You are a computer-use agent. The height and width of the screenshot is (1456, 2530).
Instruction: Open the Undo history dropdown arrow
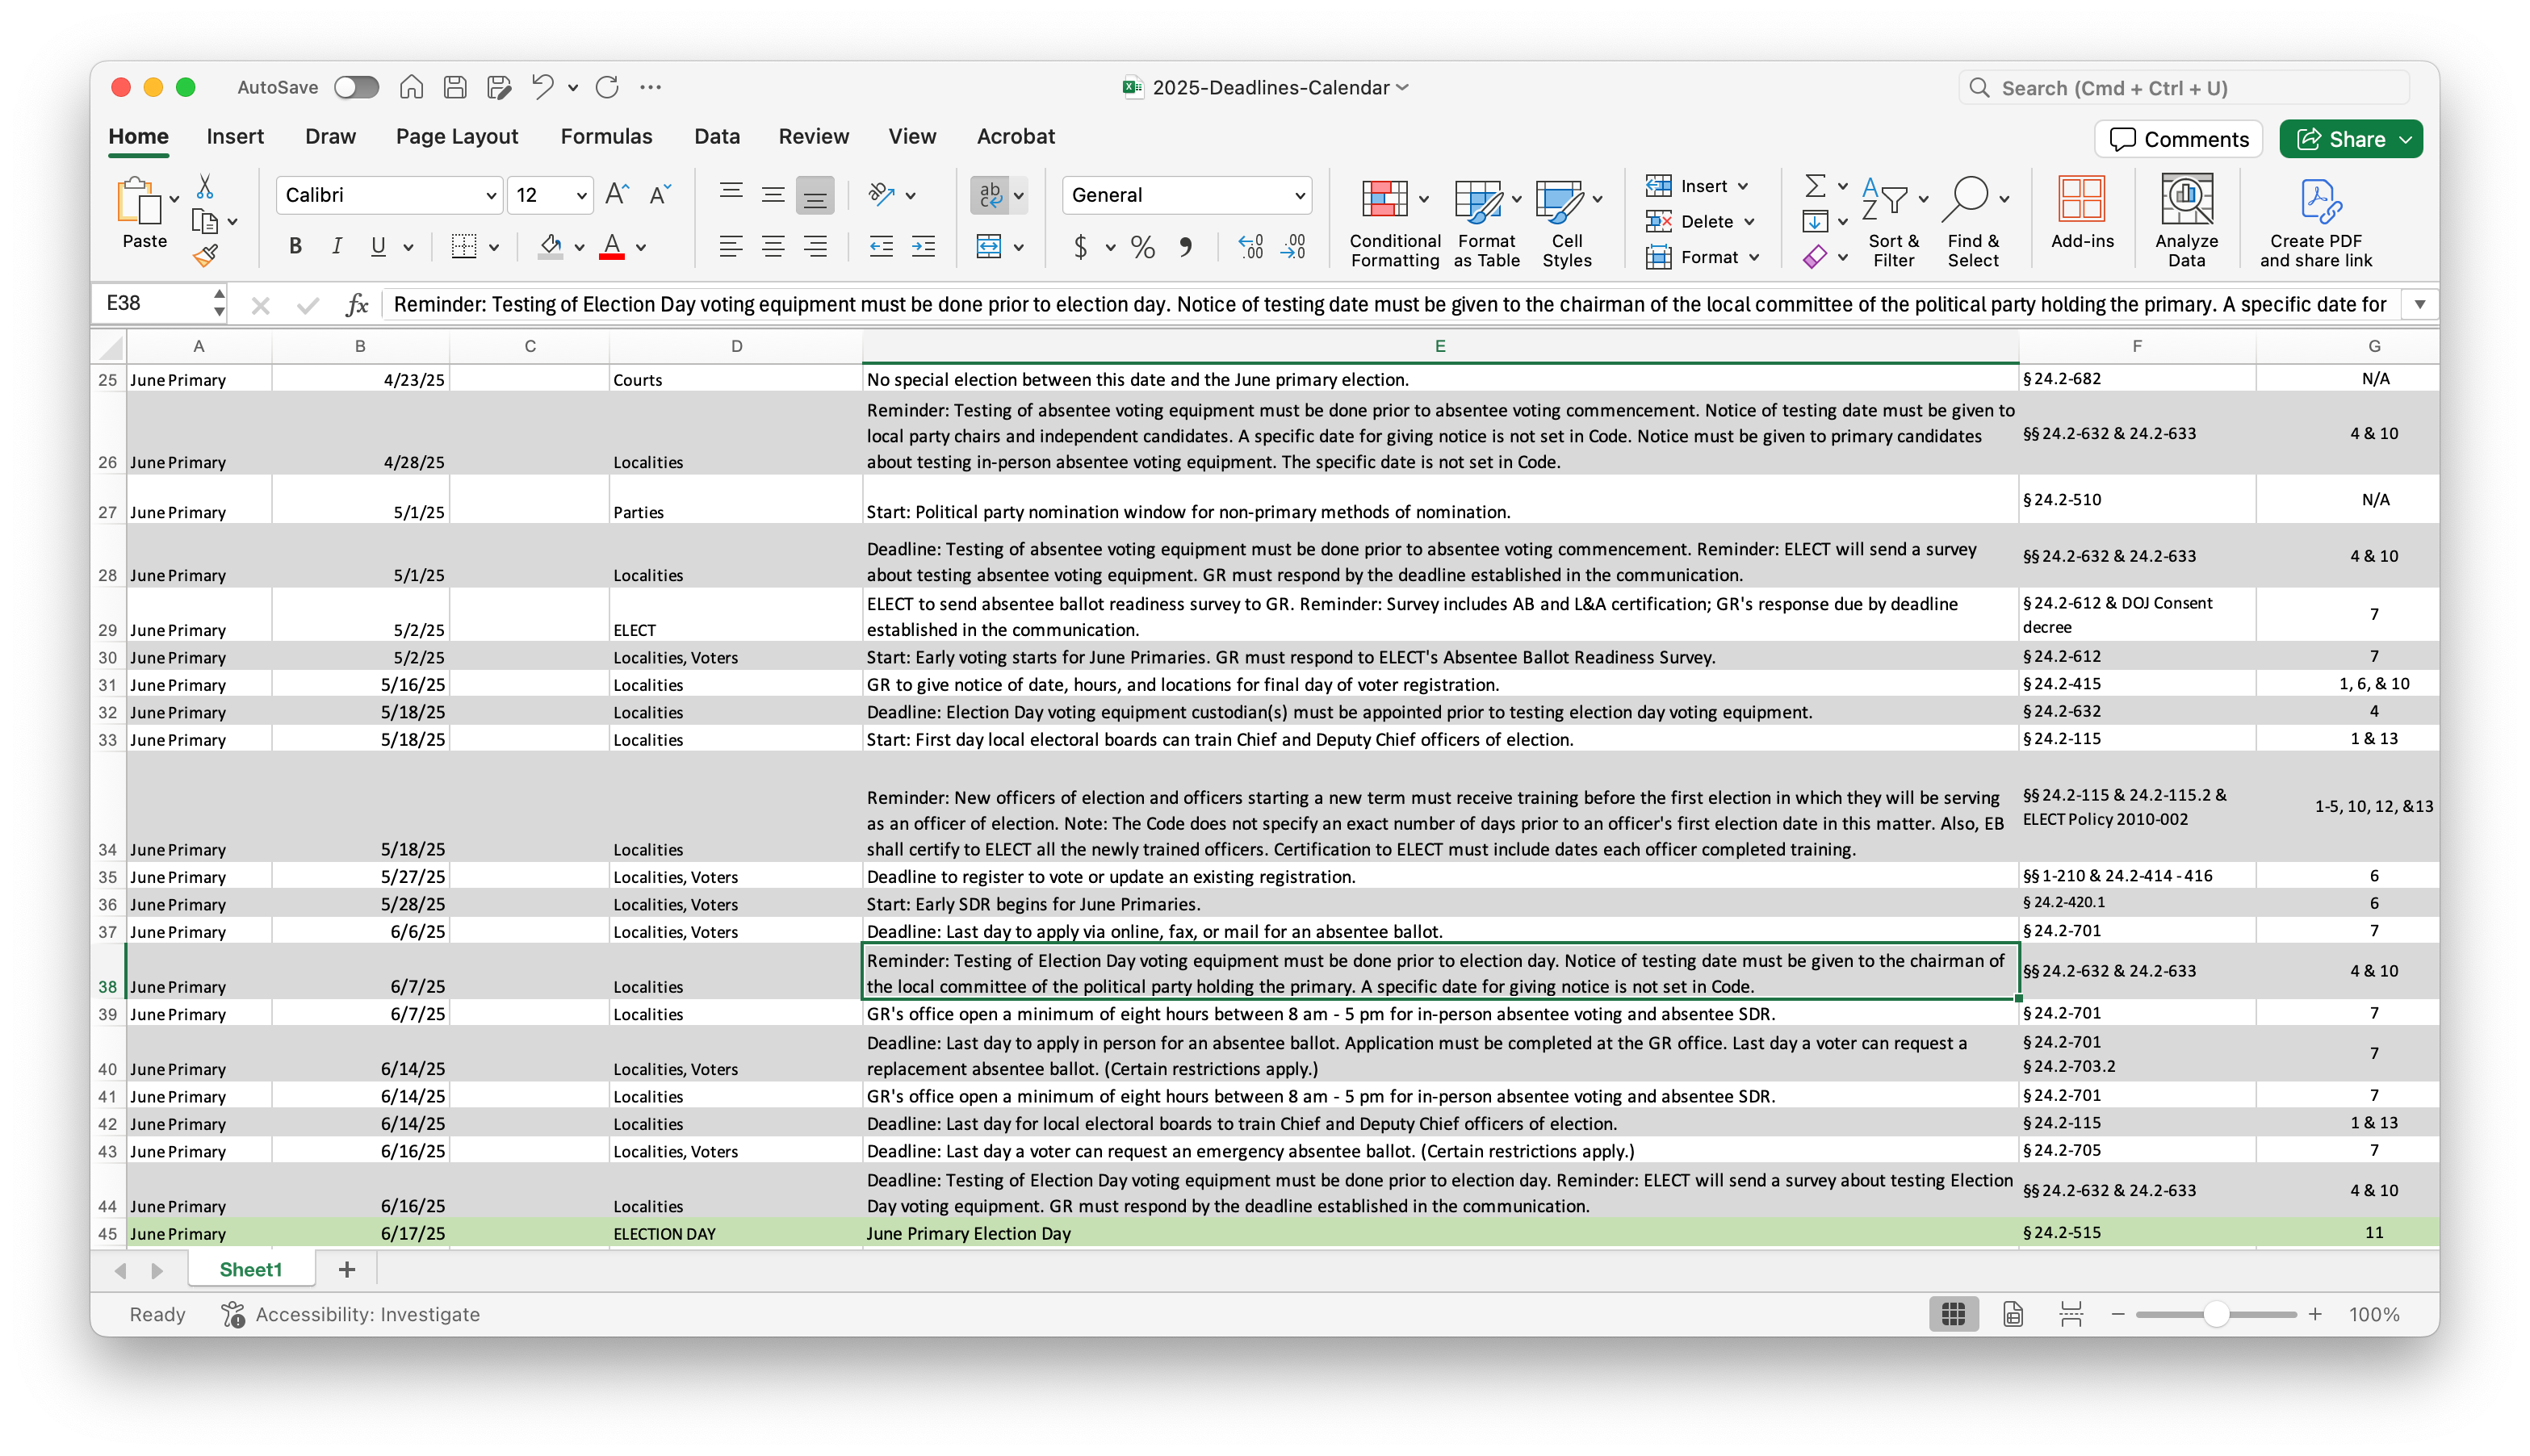[573, 88]
